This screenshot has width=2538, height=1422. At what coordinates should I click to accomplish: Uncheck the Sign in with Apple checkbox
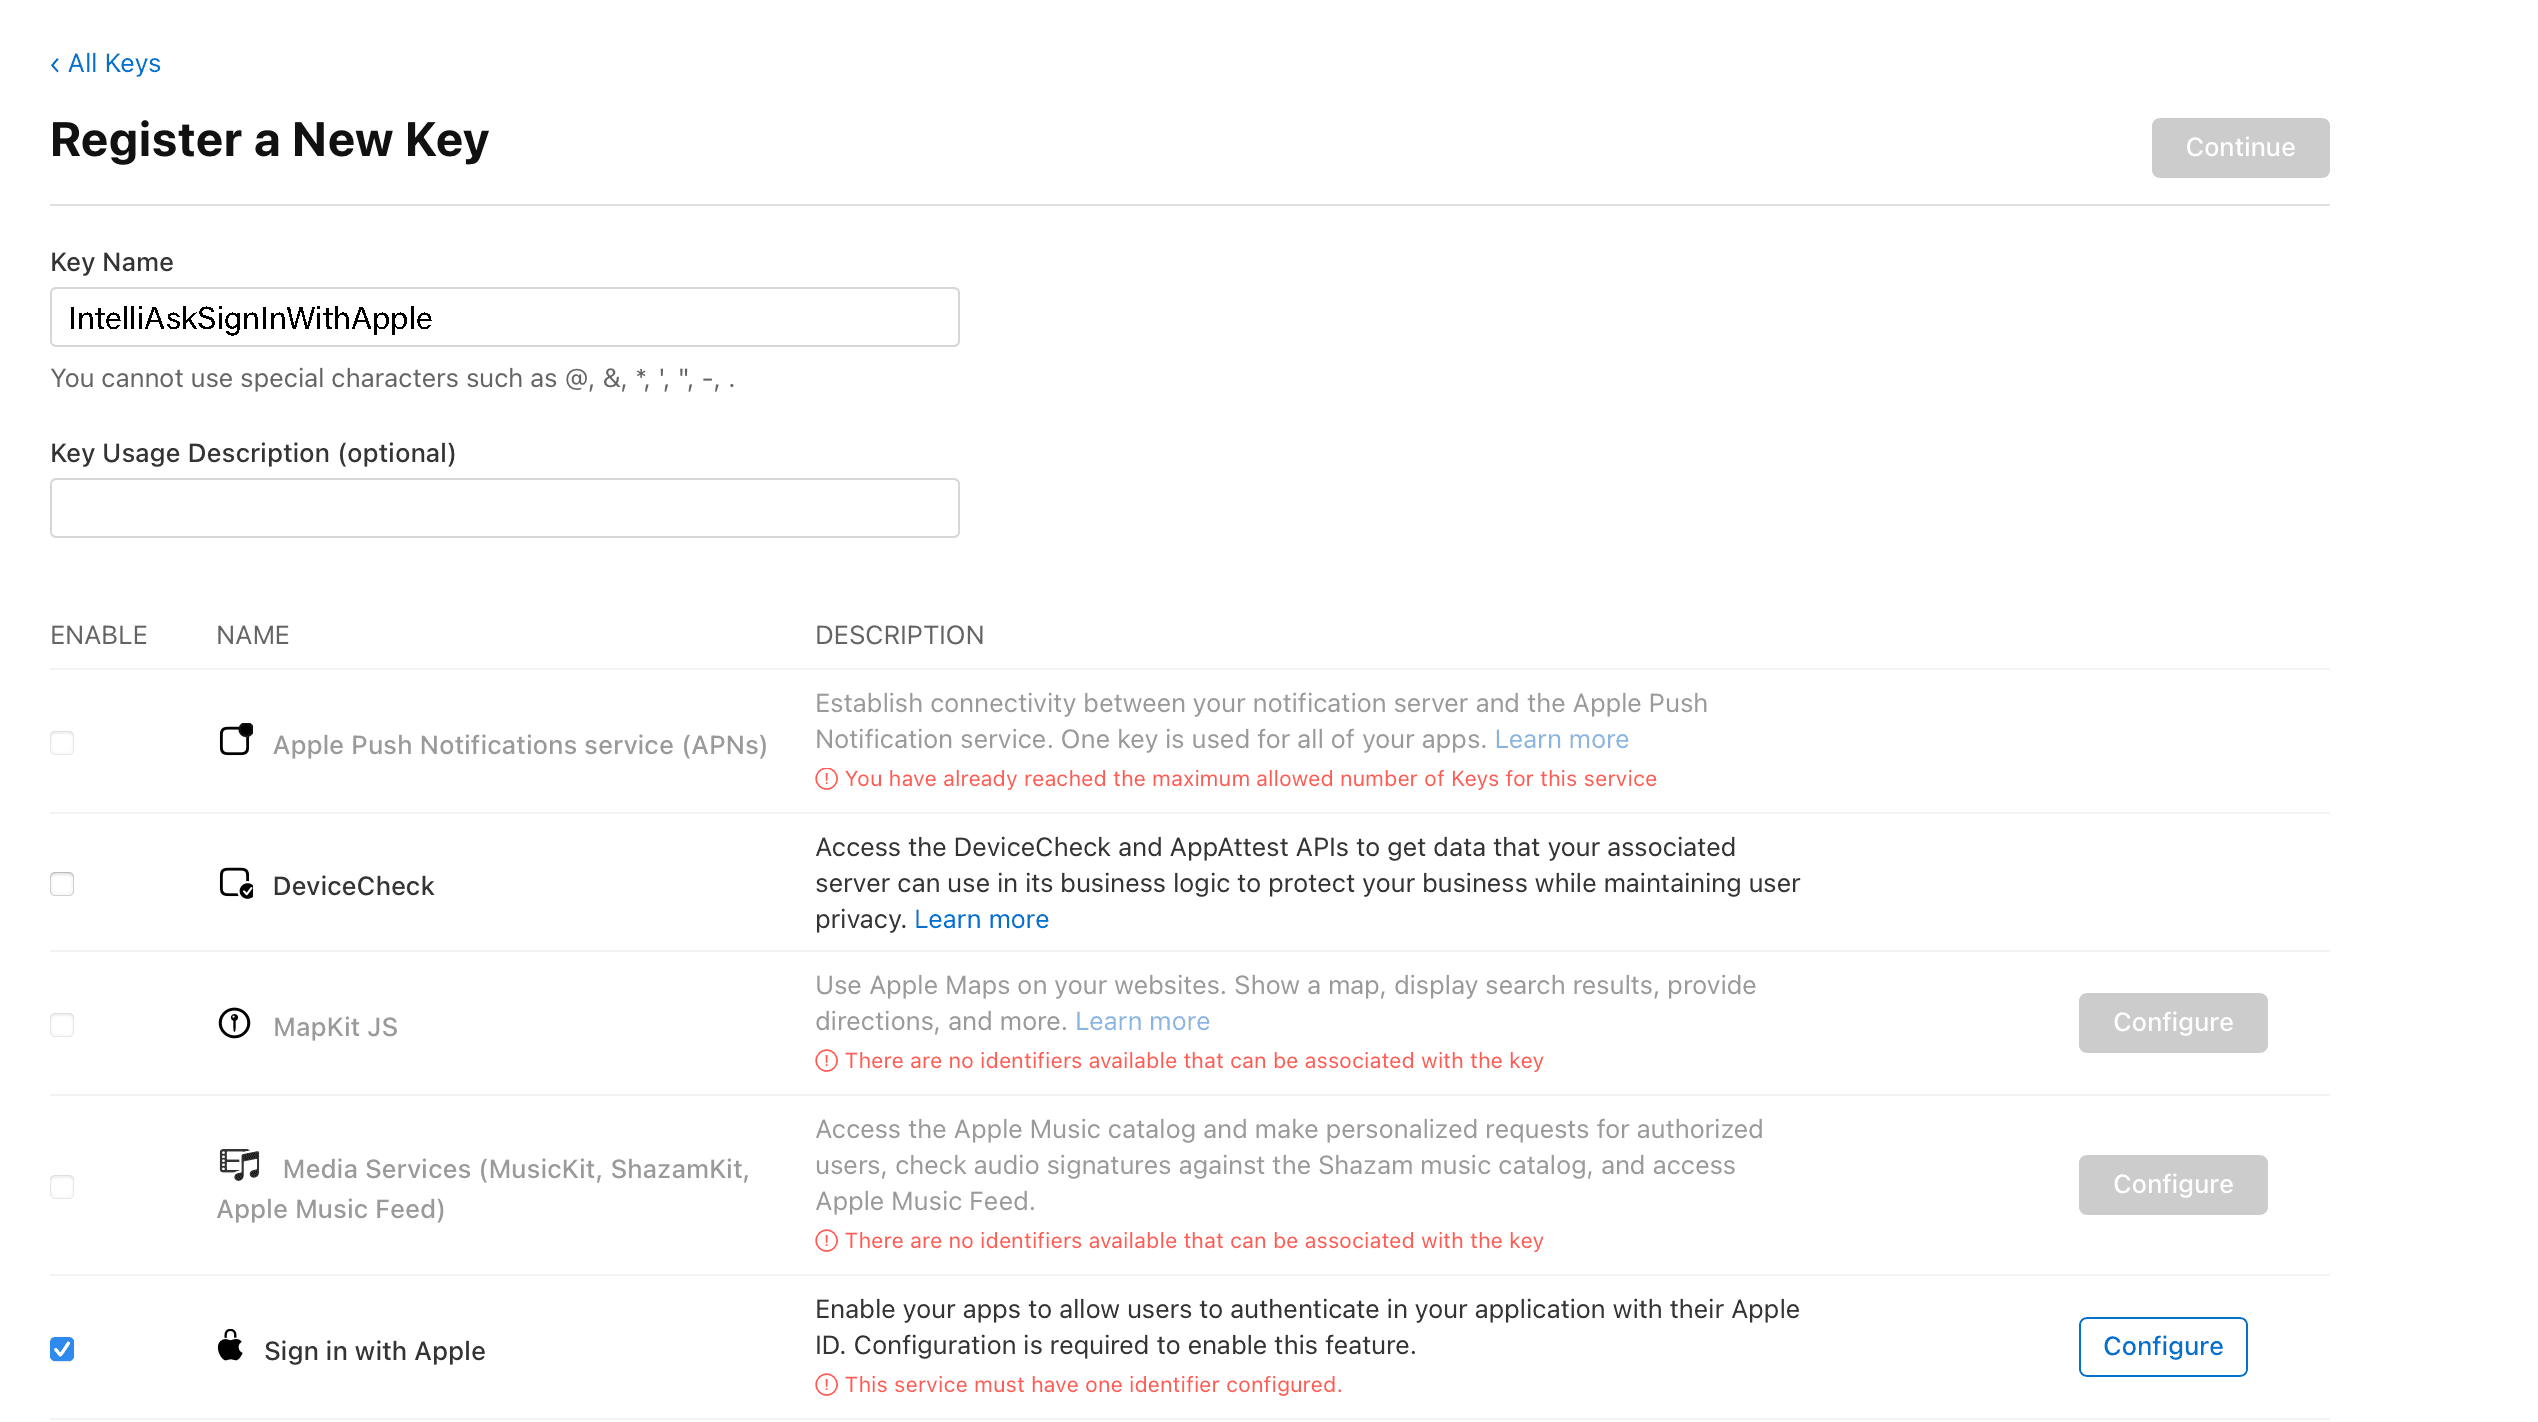tap(62, 1349)
